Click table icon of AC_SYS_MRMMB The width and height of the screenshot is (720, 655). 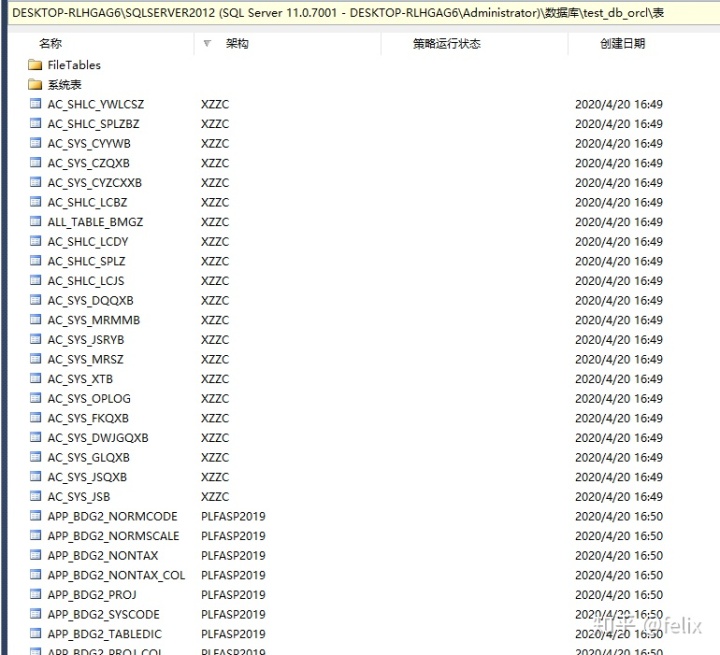pyautogui.click(x=35, y=320)
